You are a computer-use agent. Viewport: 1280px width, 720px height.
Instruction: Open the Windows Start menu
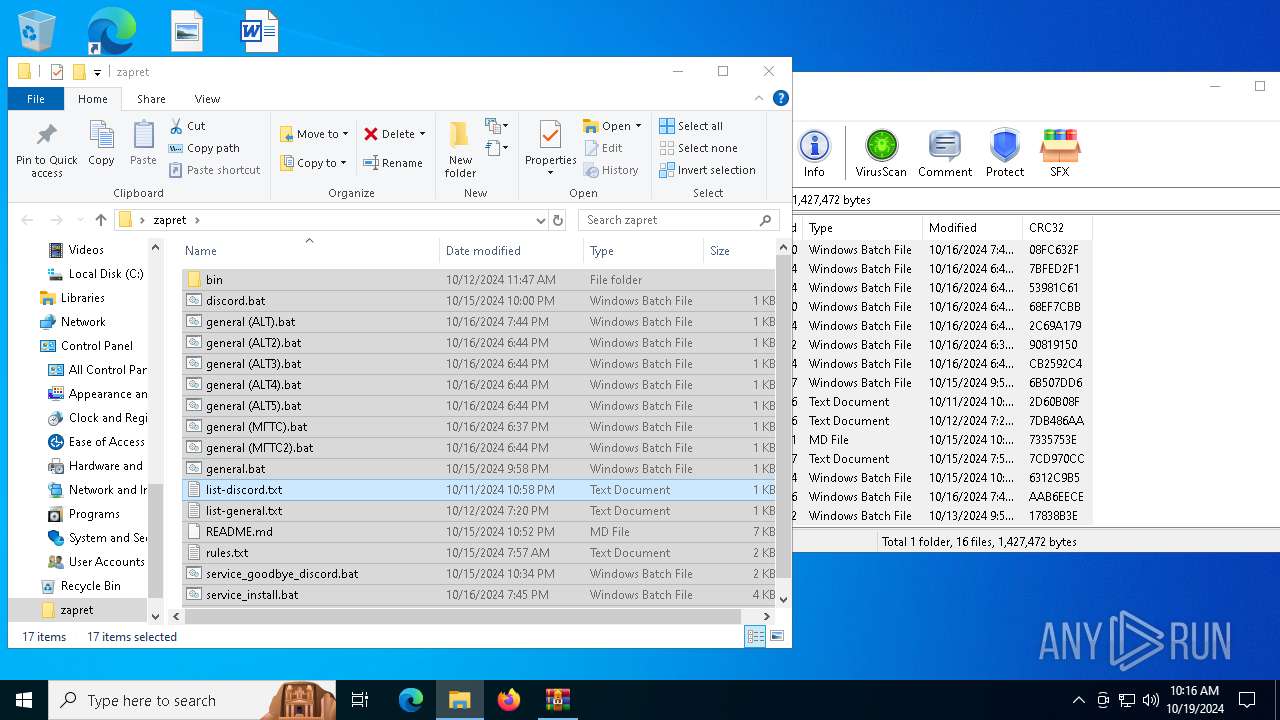(x=24, y=700)
